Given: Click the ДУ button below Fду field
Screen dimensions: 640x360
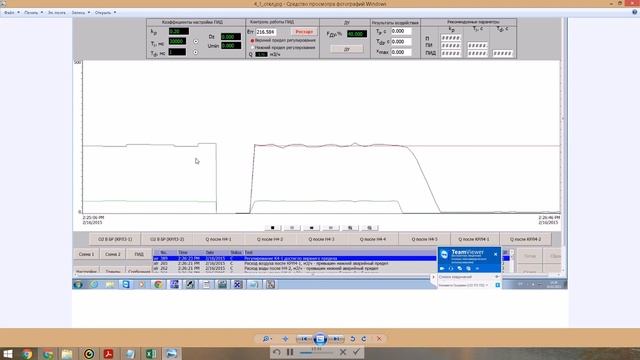Looking at the screenshot, I should tap(347, 49).
